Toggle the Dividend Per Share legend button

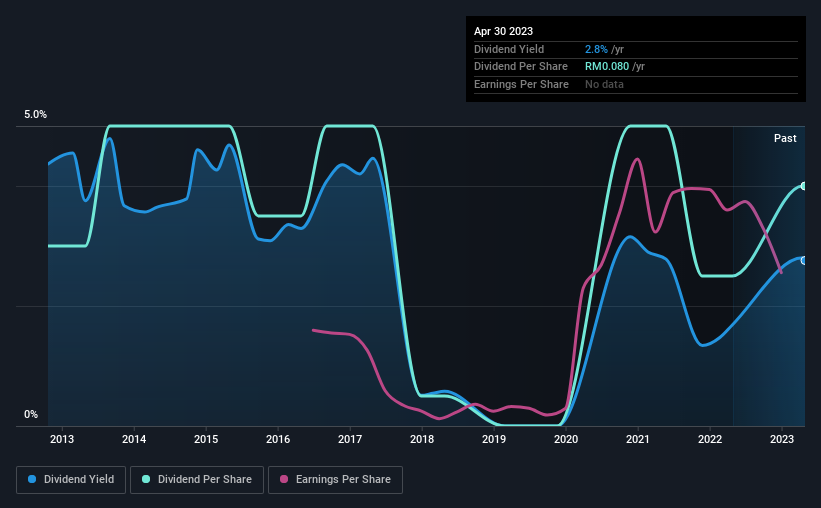coord(197,480)
